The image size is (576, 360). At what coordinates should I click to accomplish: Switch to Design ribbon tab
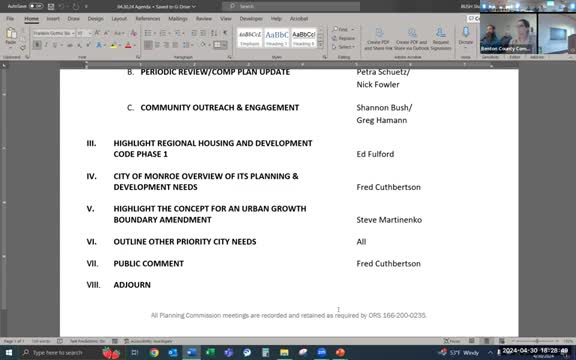point(96,18)
